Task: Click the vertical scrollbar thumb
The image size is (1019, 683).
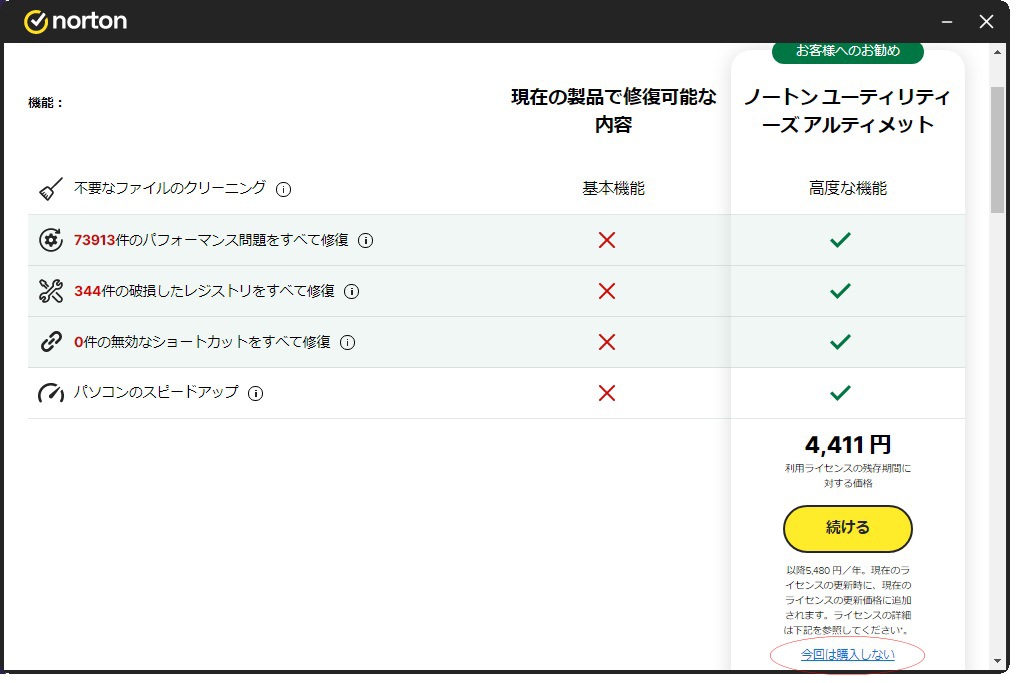Action: click(998, 149)
